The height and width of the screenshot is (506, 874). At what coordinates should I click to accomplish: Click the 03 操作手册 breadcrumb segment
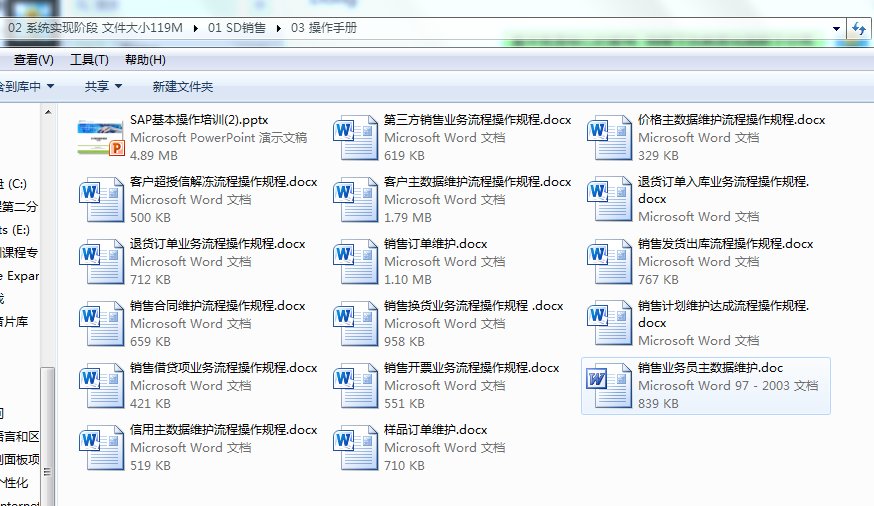tap(323, 28)
